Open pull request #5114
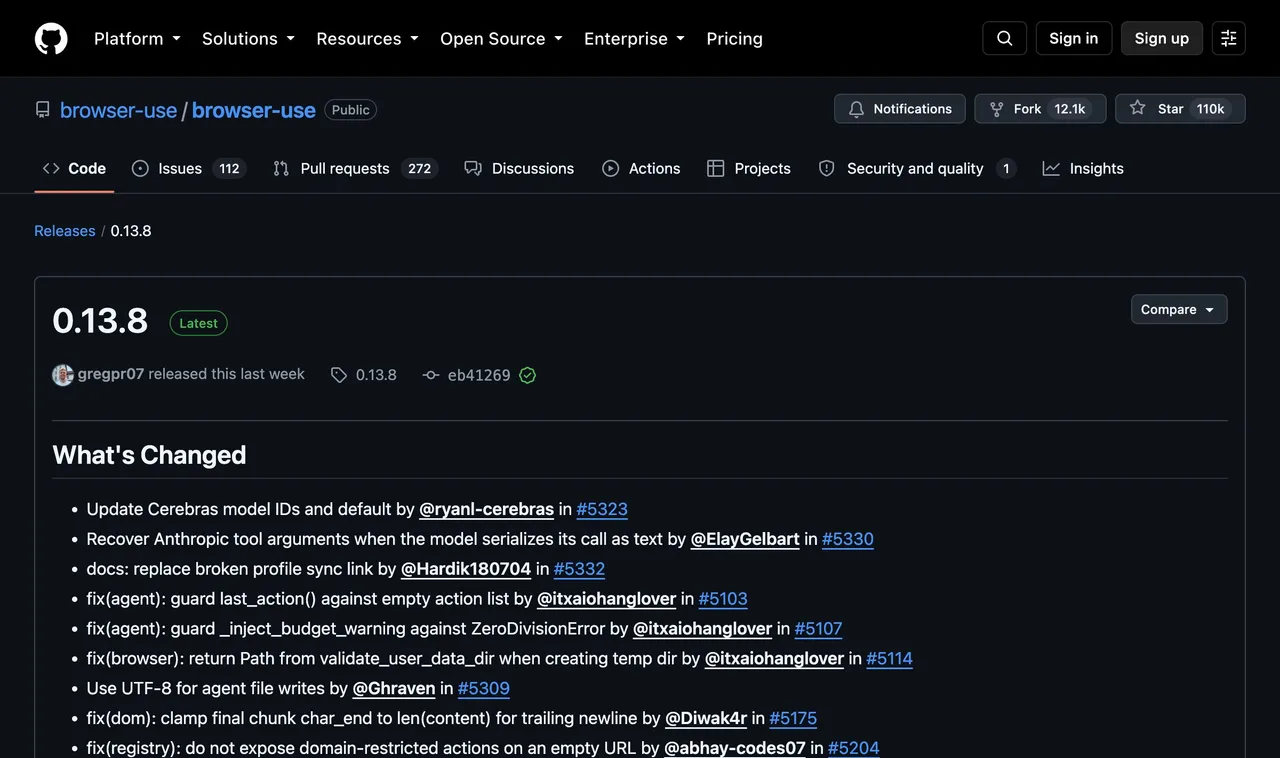Image resolution: width=1280 pixels, height=758 pixels. 890,659
